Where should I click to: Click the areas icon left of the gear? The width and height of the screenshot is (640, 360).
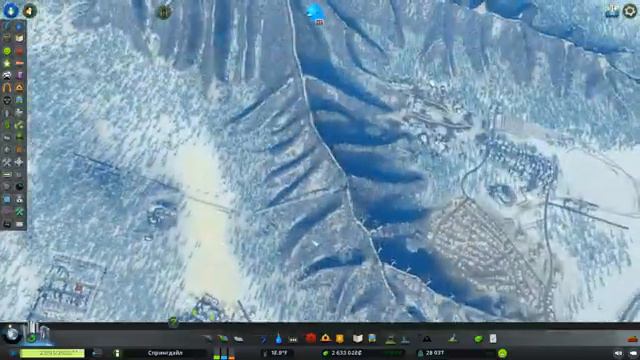coord(612,11)
